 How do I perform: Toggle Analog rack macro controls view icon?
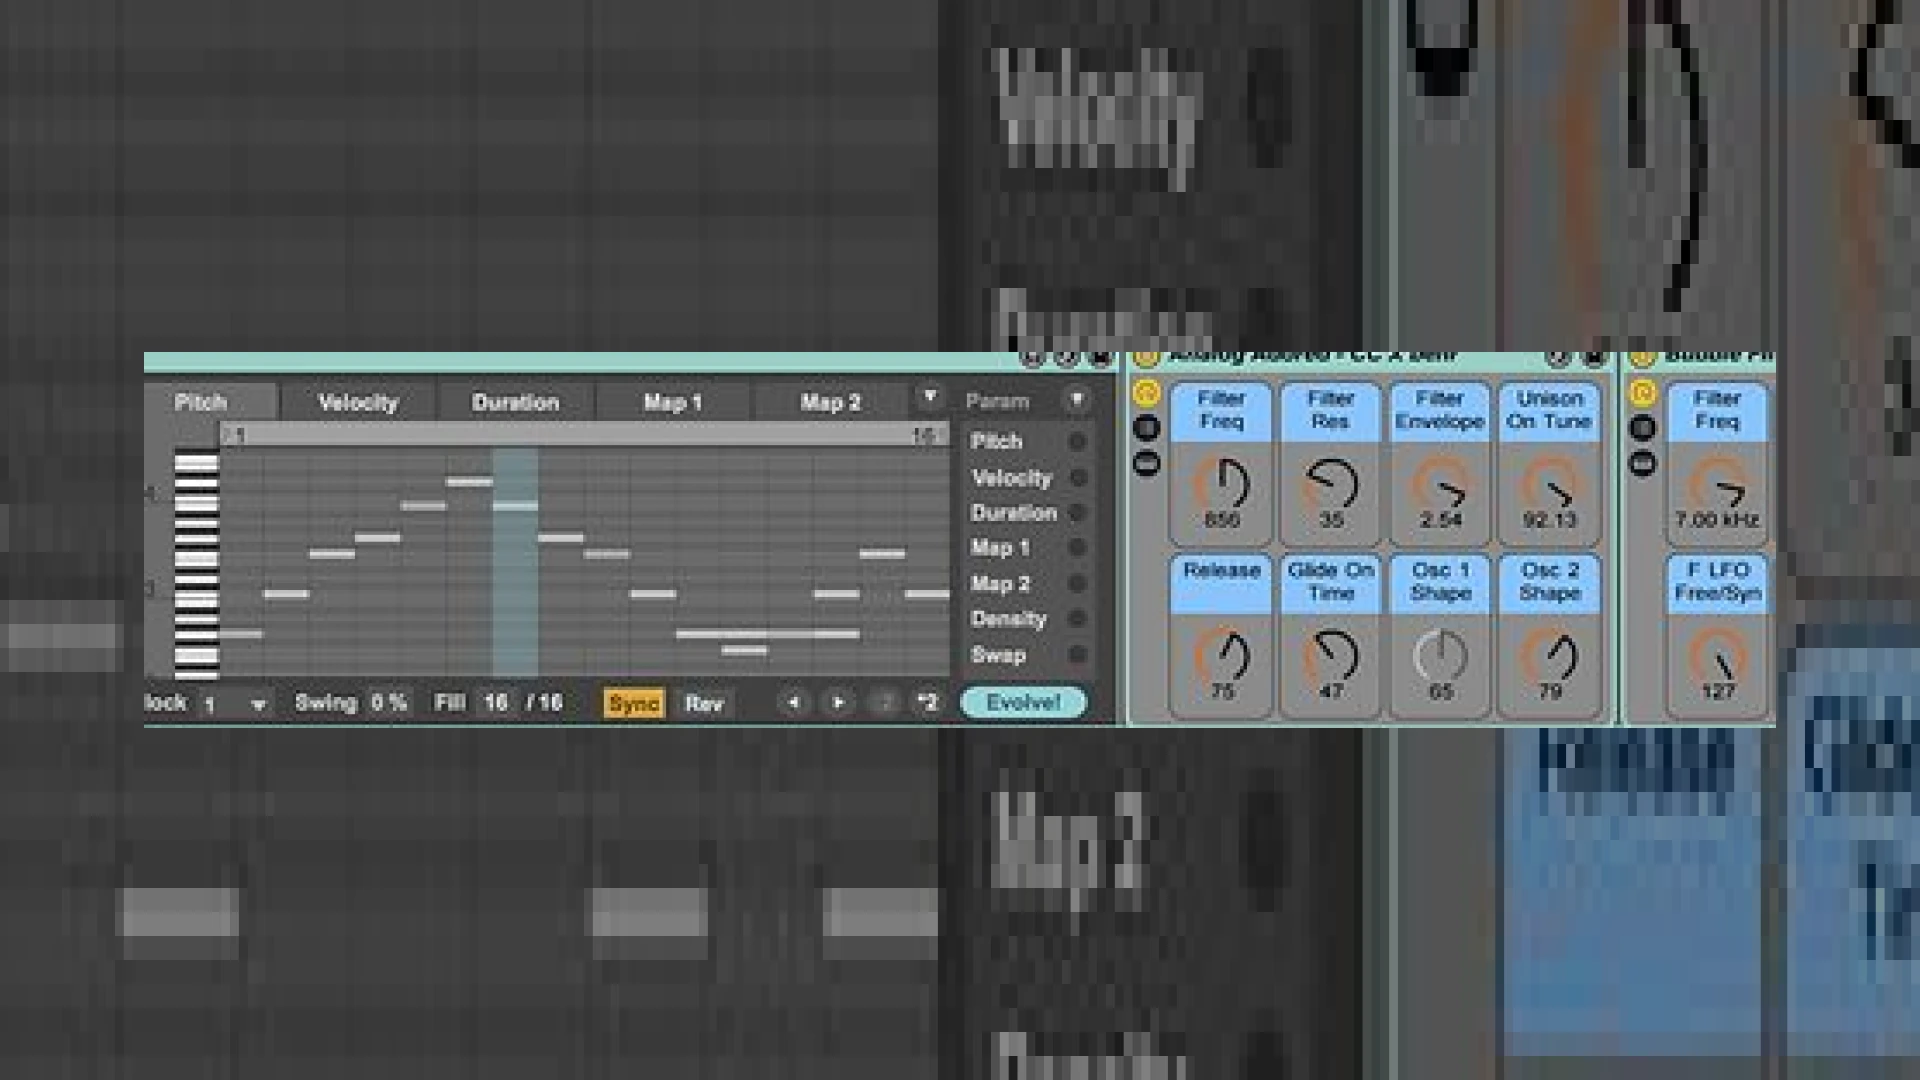point(1146,393)
